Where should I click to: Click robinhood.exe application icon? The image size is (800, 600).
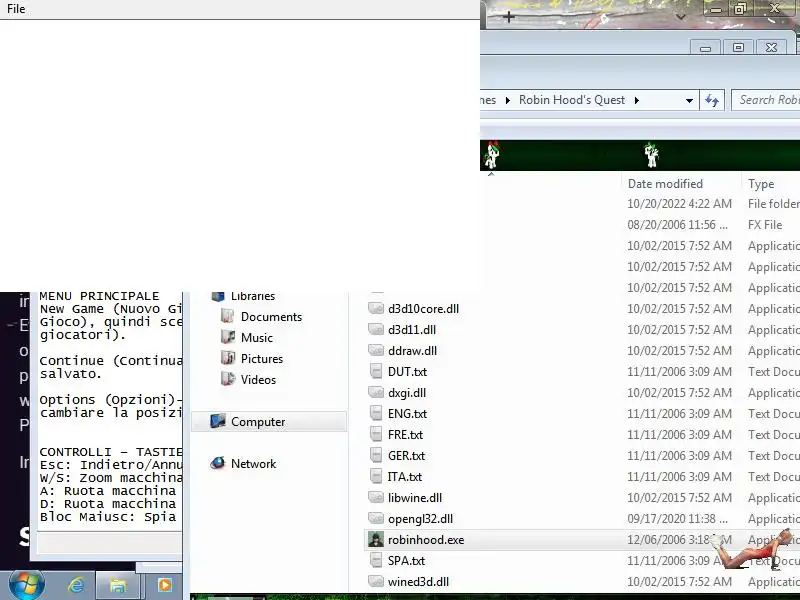[376, 539]
